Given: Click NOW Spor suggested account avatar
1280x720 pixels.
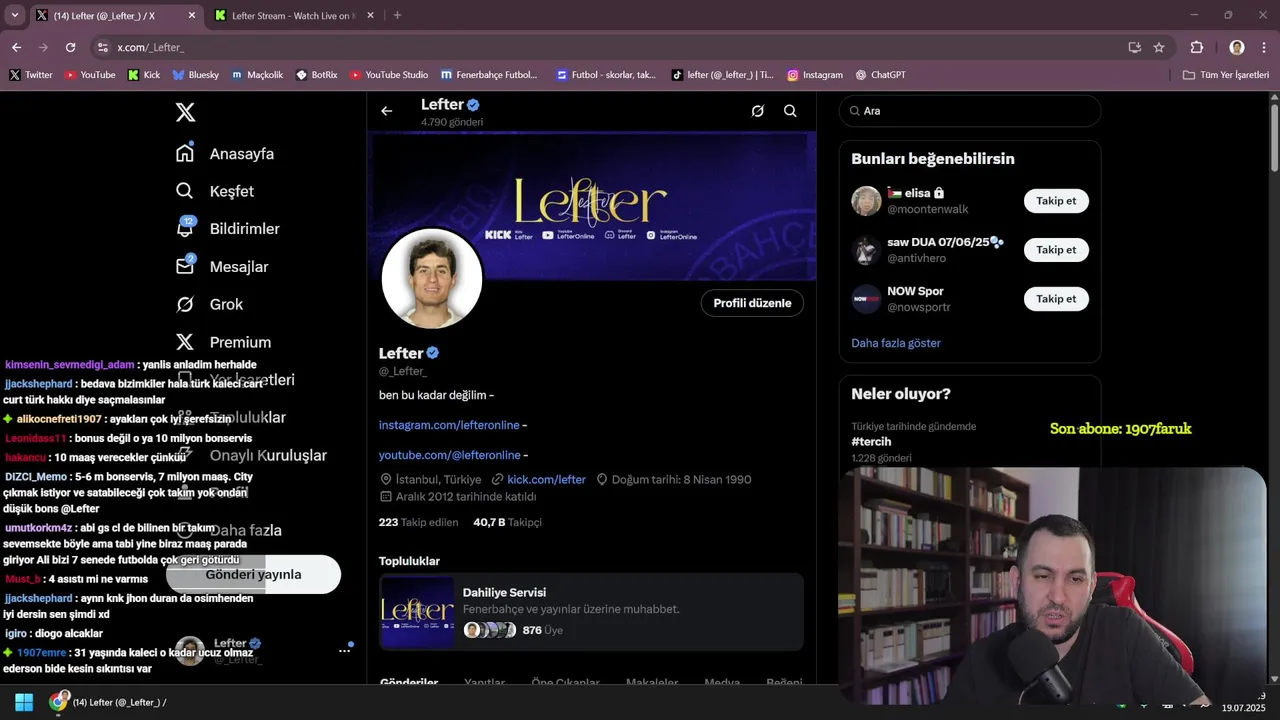Looking at the screenshot, I should 866,299.
